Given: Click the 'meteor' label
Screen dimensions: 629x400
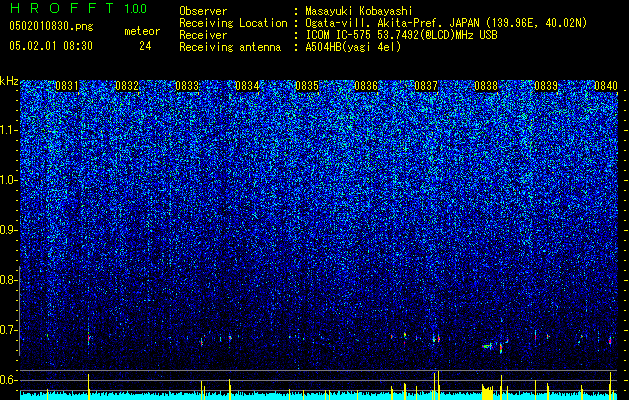Looking at the screenshot, I should tap(142, 31).
